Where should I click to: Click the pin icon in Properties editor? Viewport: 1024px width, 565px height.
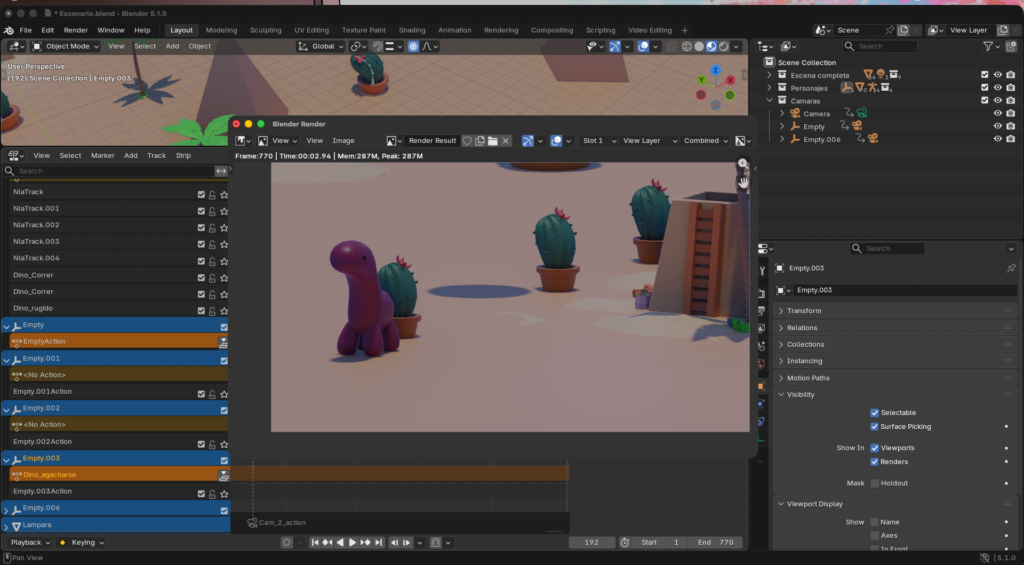[1010, 268]
